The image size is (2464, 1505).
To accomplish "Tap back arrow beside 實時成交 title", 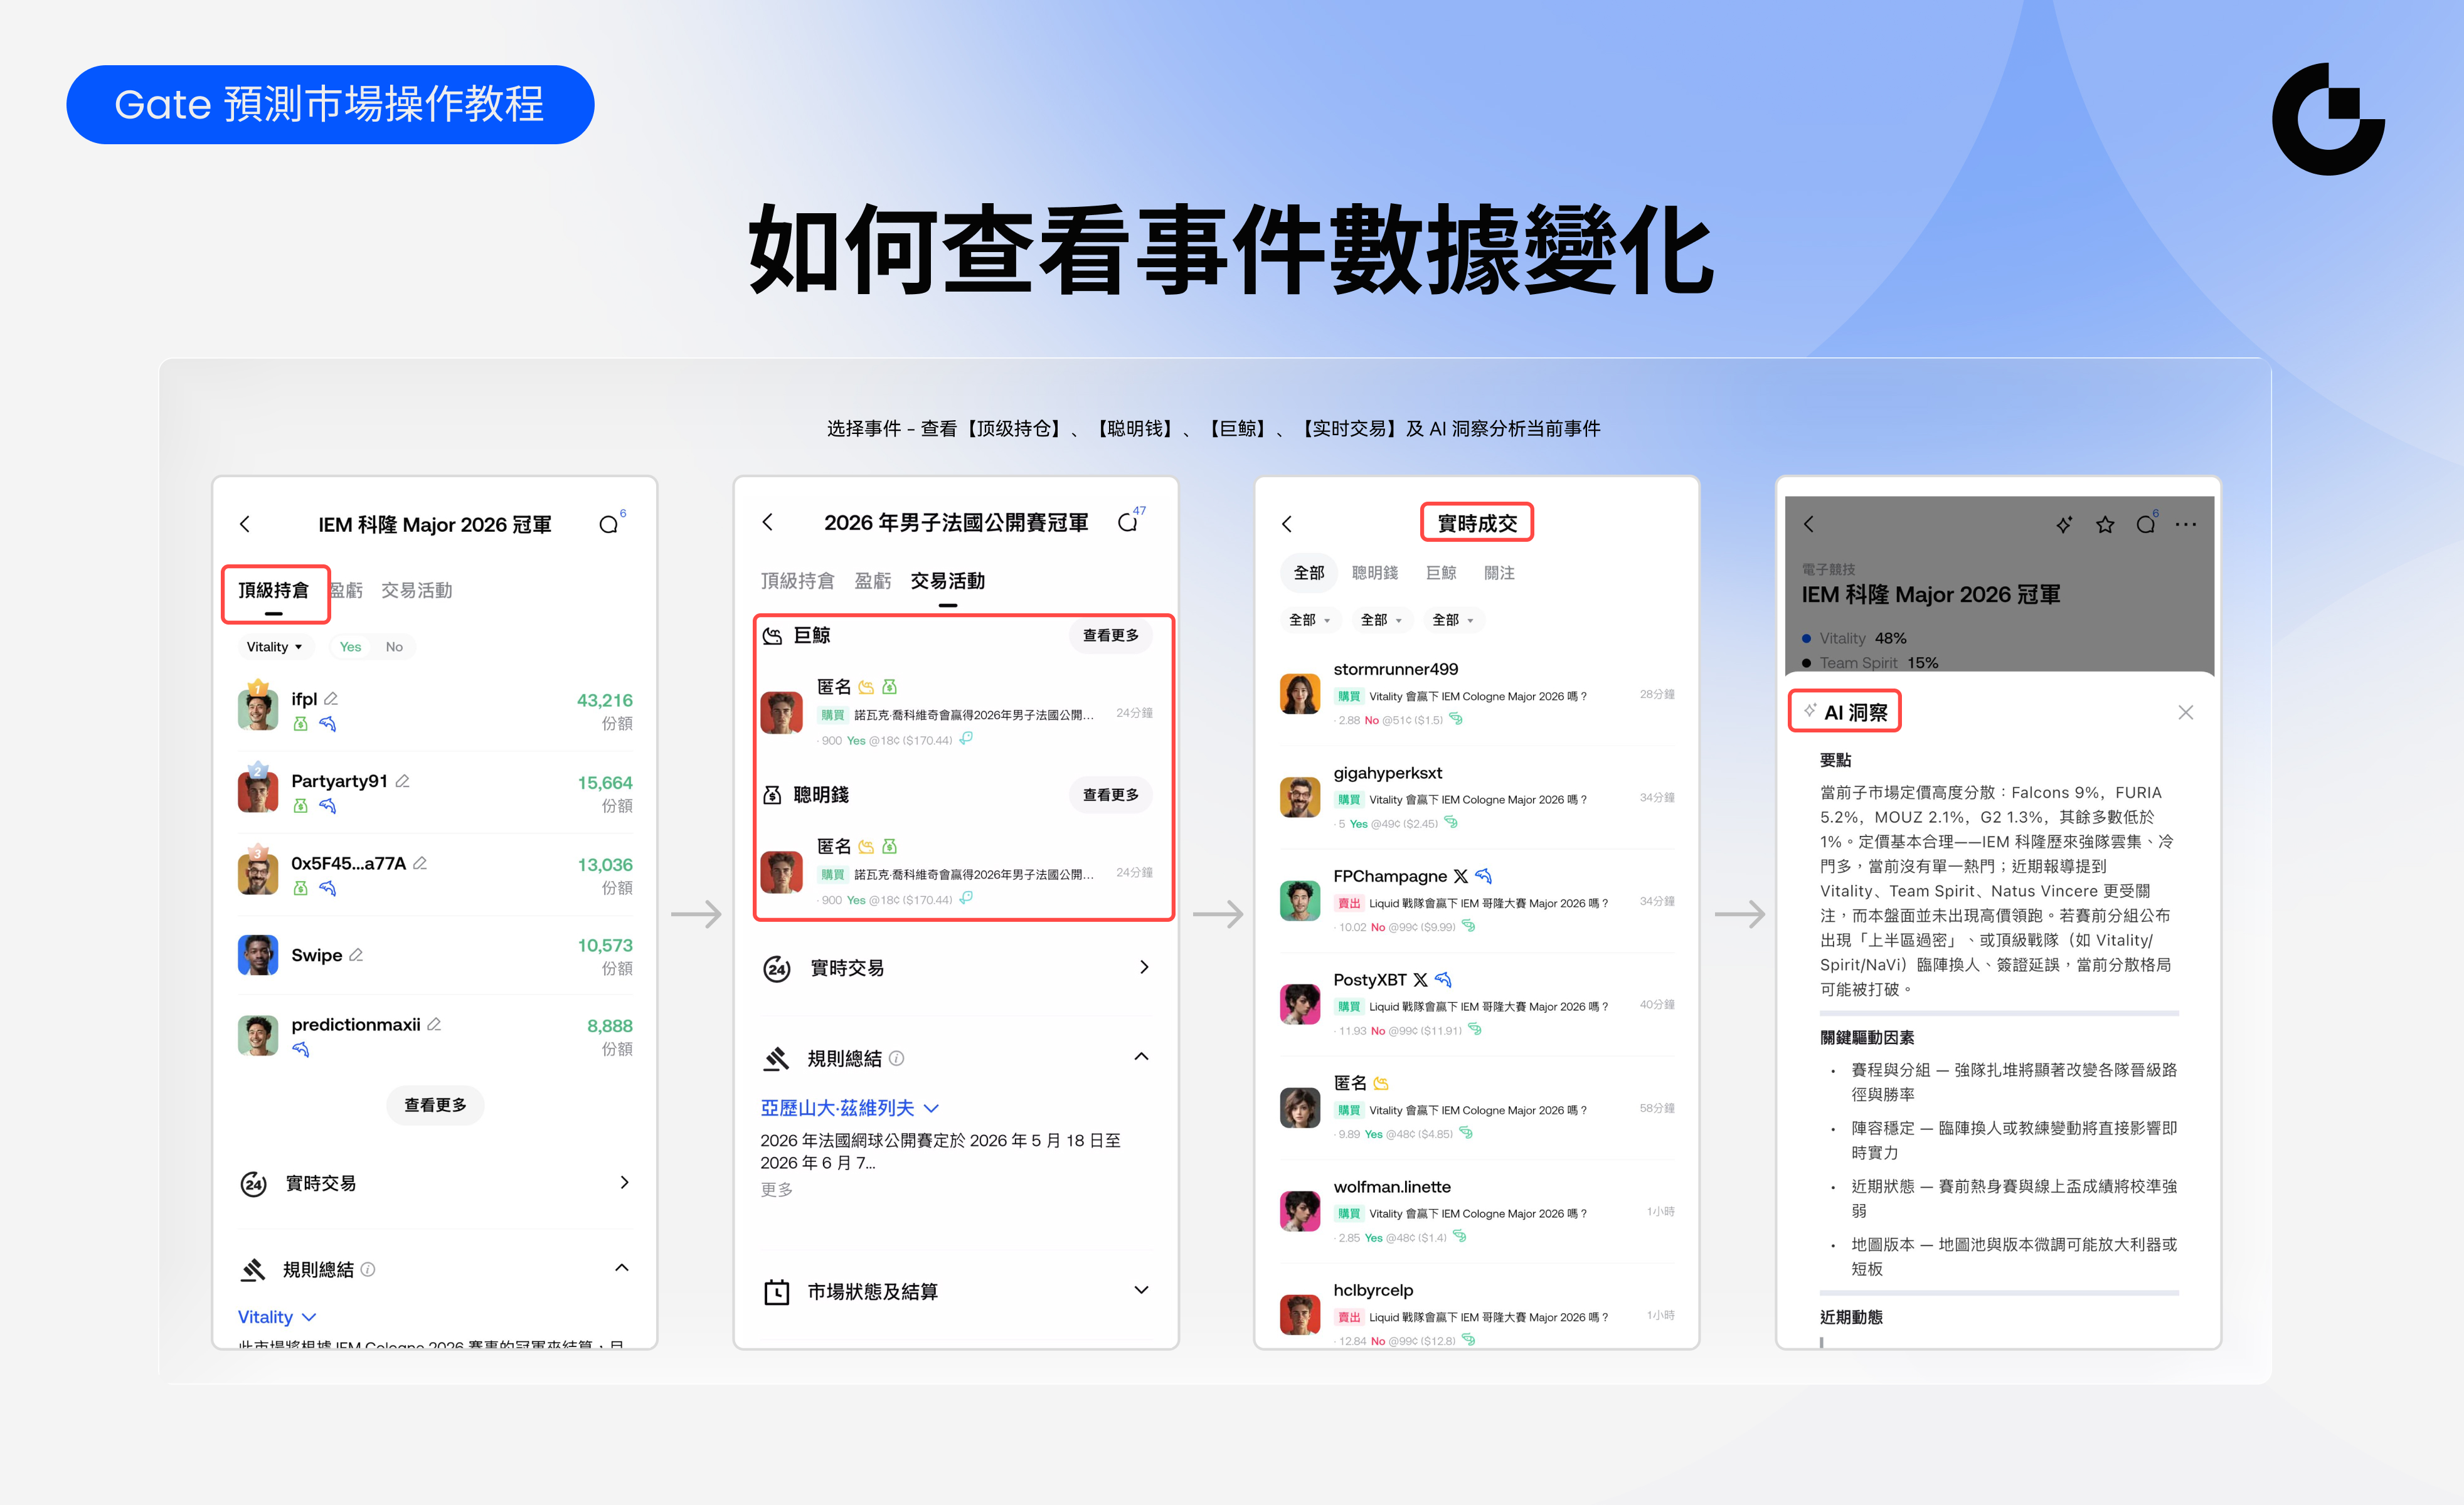I will pyautogui.click(x=1287, y=524).
